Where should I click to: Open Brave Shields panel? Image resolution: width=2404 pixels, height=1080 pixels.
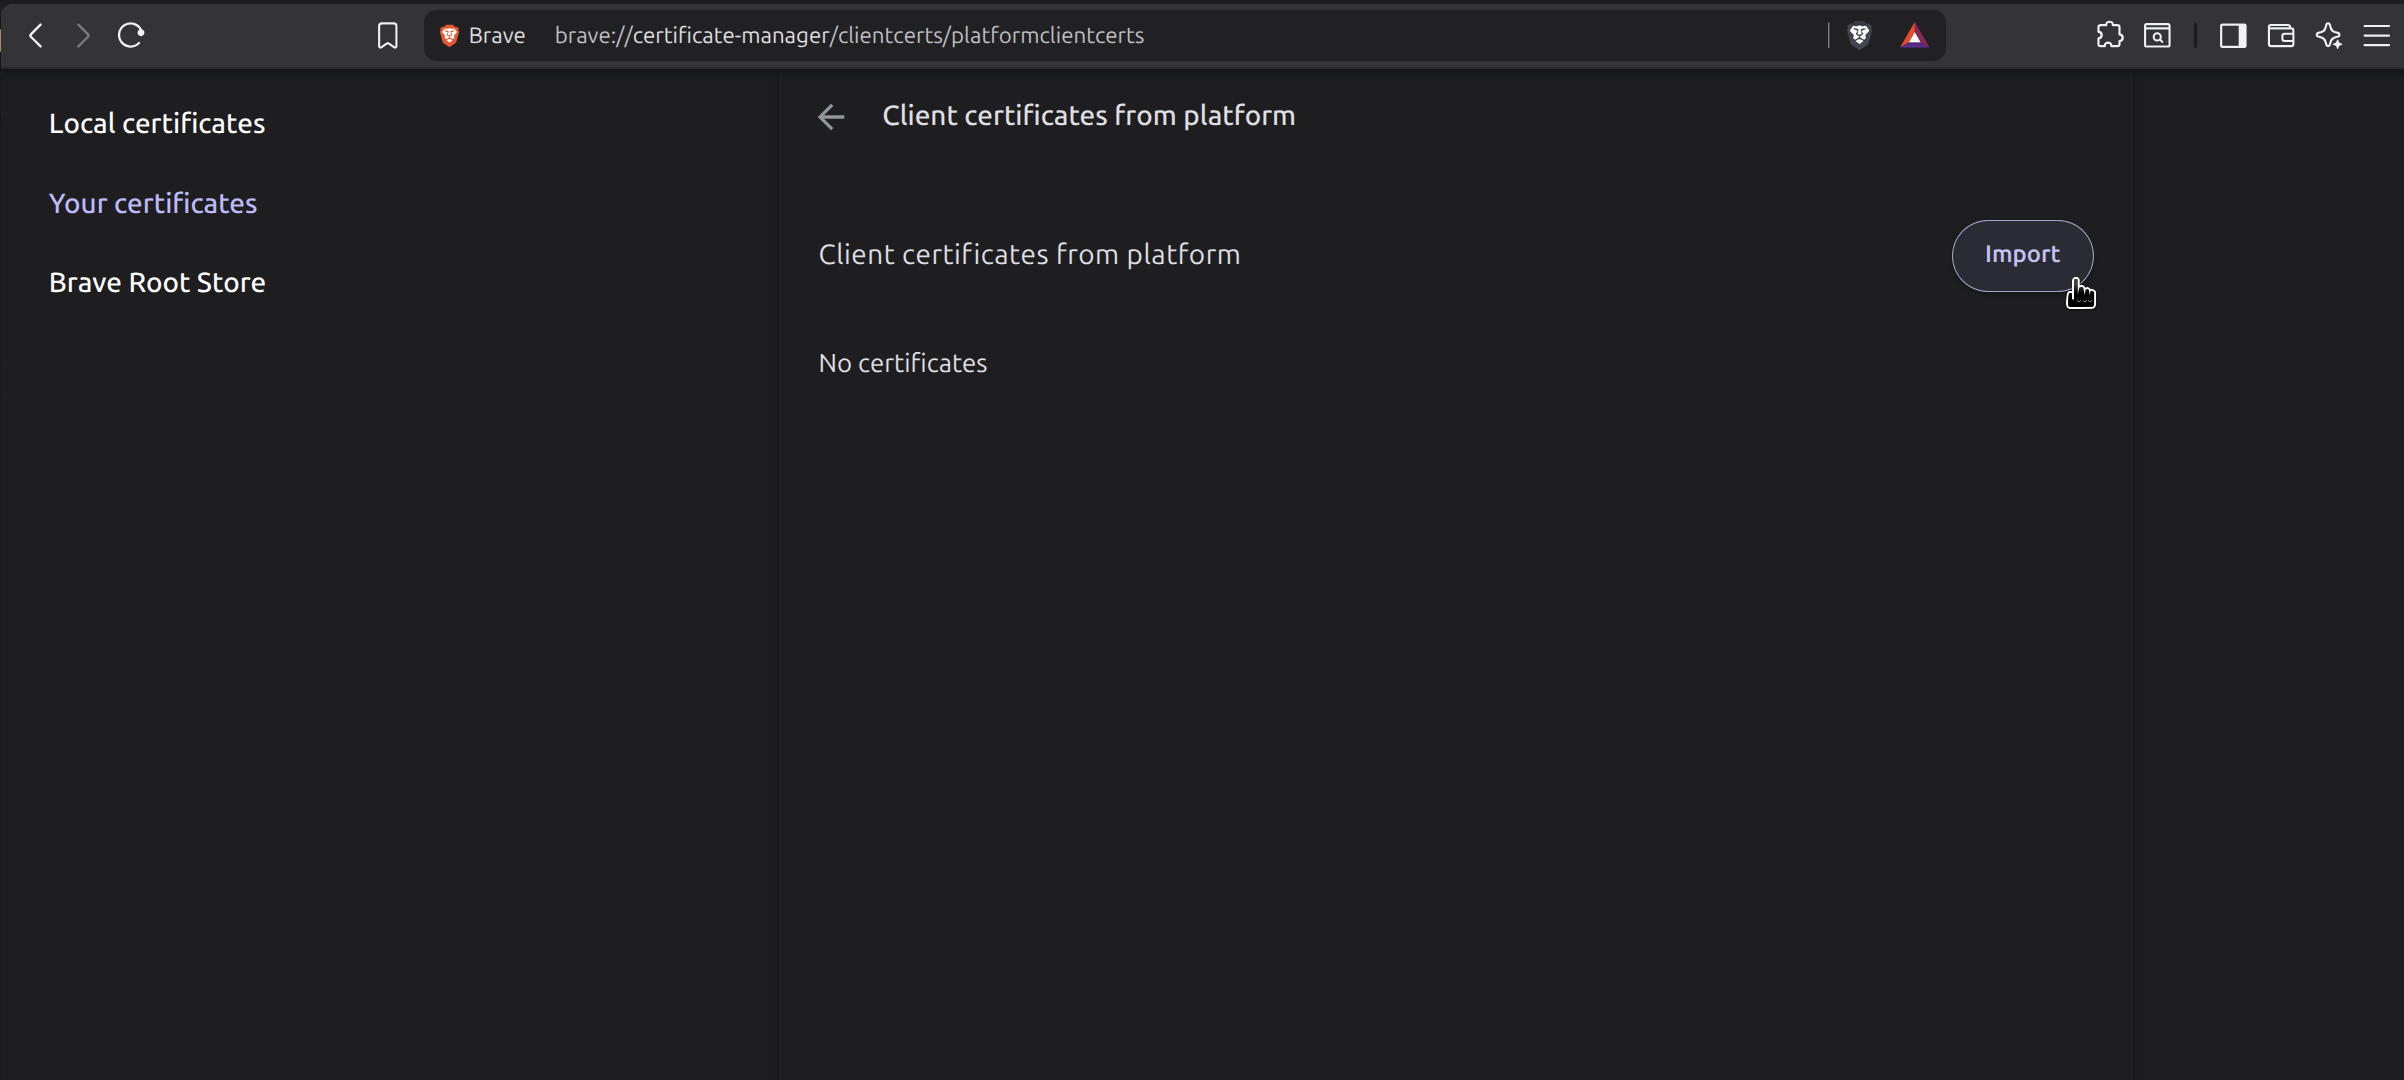pos(1859,36)
